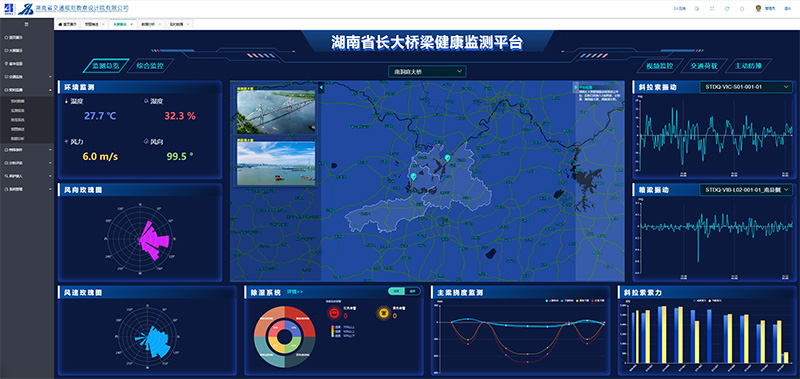This screenshot has width=800, height=379.
Task: Select the upper bridge marker on the map
Action: pos(448,158)
